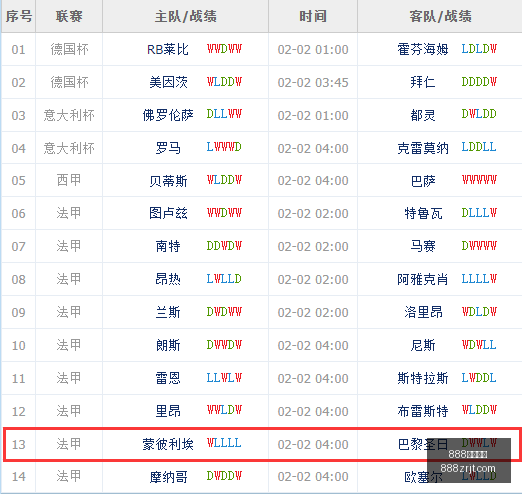Open the 马赛 team link
This screenshot has height=494, width=522.
pos(423,246)
